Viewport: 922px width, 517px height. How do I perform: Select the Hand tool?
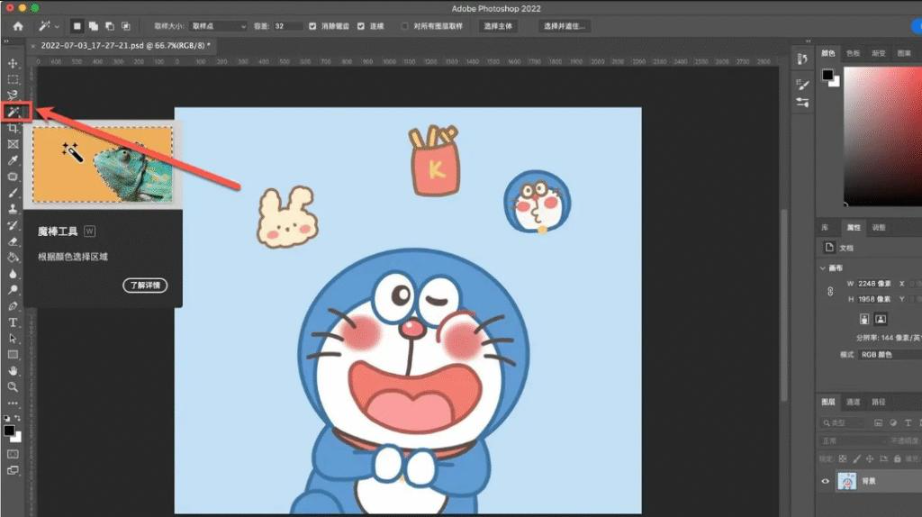12,371
